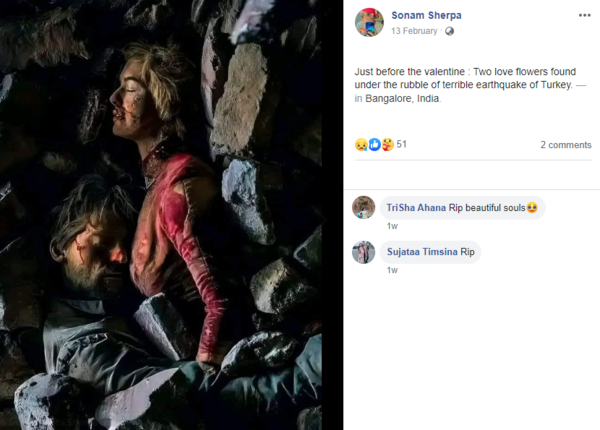600x430 pixels.
Task: Click the public audience globe icon
Action: [x=449, y=31]
